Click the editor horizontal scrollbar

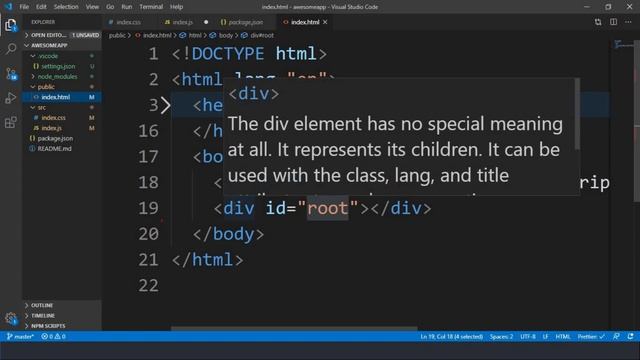(x=294, y=328)
